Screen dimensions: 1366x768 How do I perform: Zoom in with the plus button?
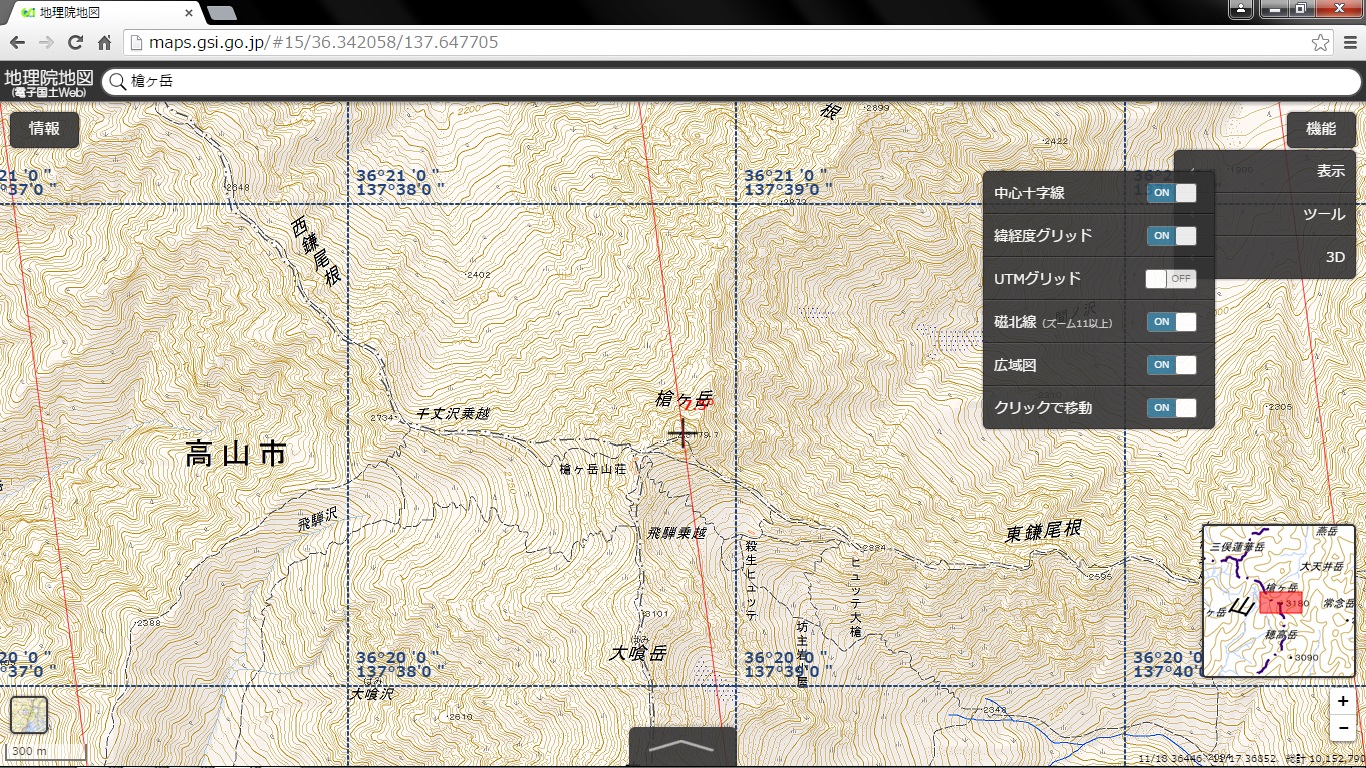click(1343, 702)
